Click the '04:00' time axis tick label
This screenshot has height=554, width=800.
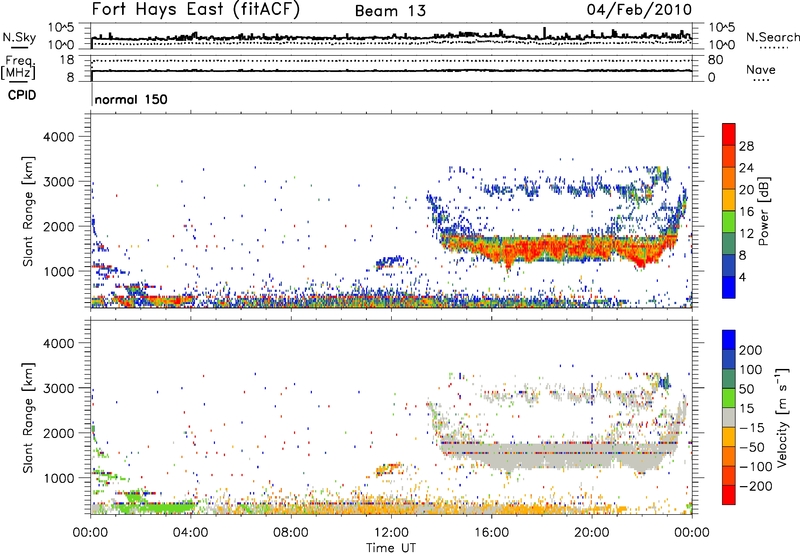click(190, 533)
